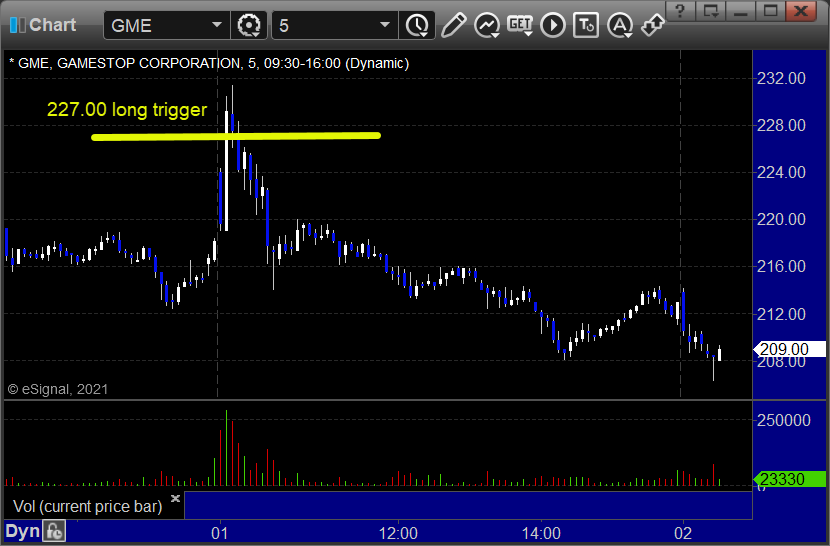
Task: Open the alerts A circle icon
Action: click(620, 25)
